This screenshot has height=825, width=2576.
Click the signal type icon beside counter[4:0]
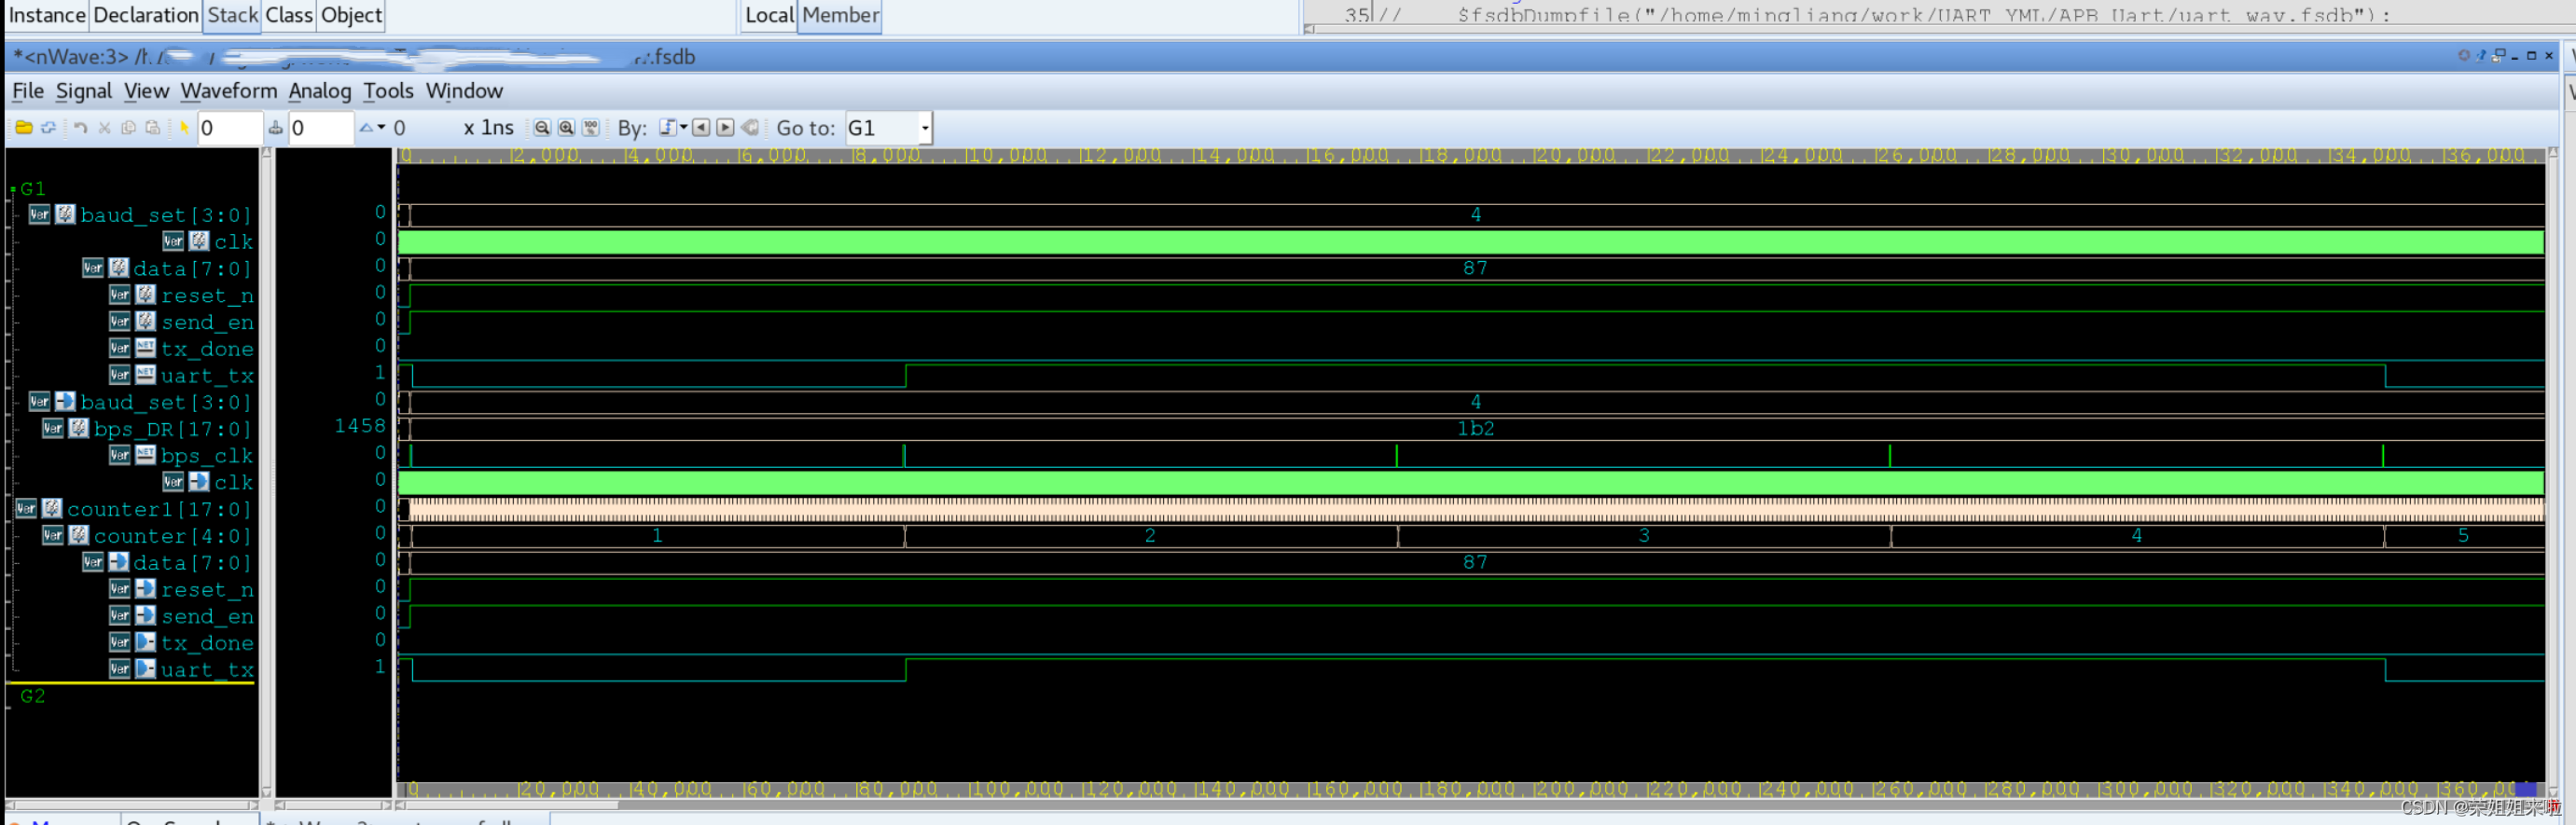[79, 535]
